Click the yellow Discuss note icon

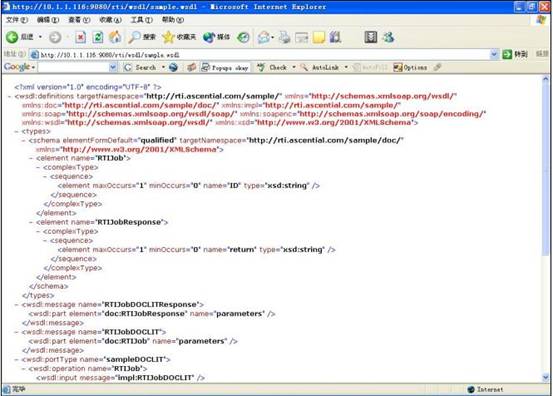click(x=319, y=37)
